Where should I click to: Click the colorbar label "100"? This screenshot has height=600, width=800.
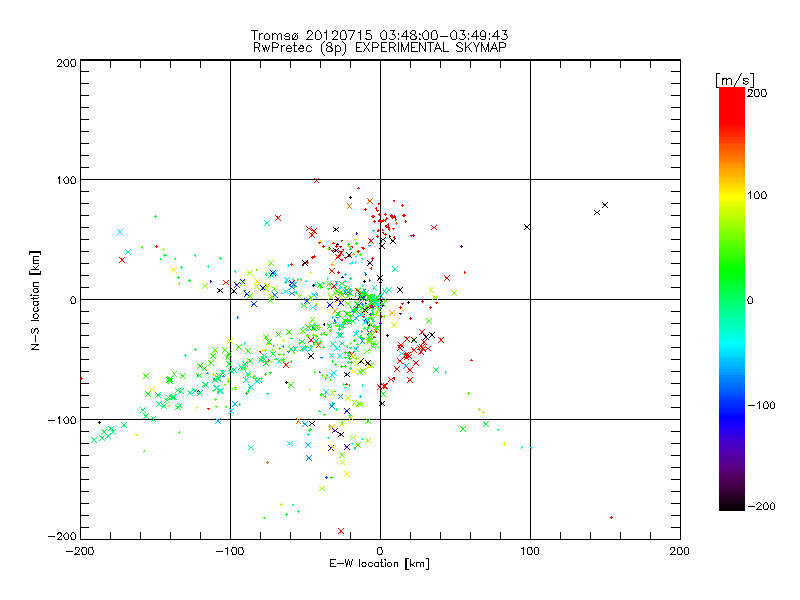coord(757,195)
